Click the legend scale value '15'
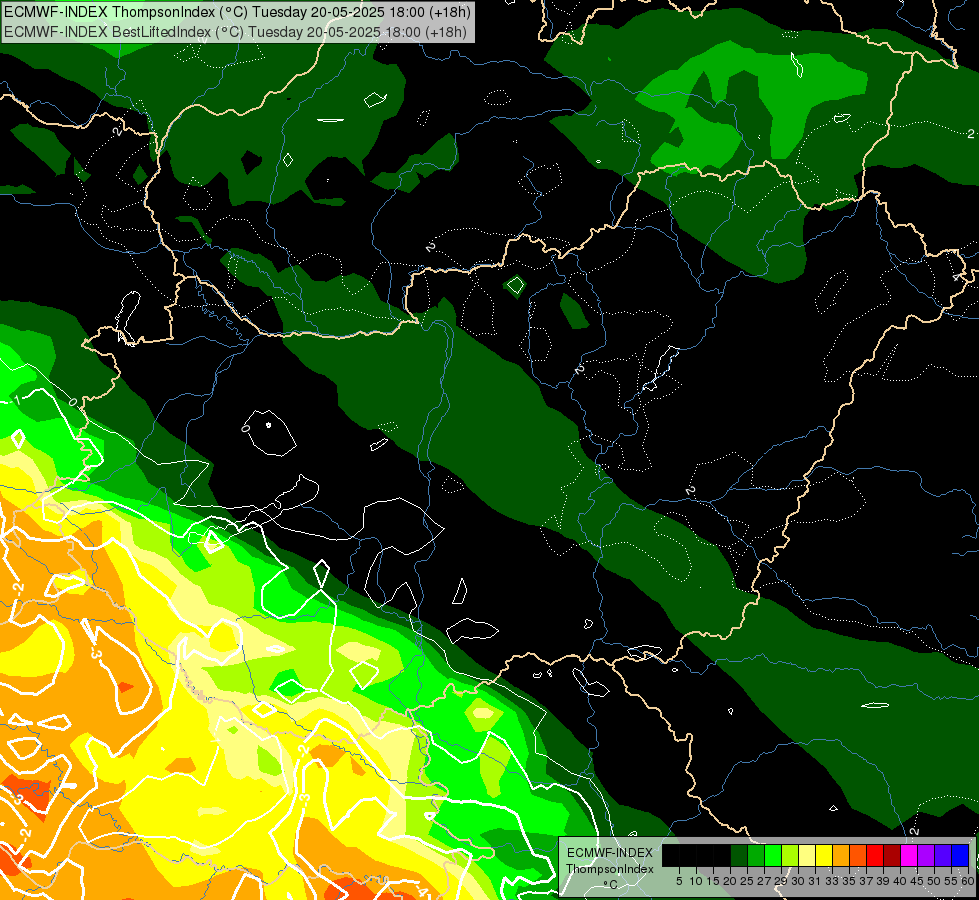 click(x=713, y=881)
